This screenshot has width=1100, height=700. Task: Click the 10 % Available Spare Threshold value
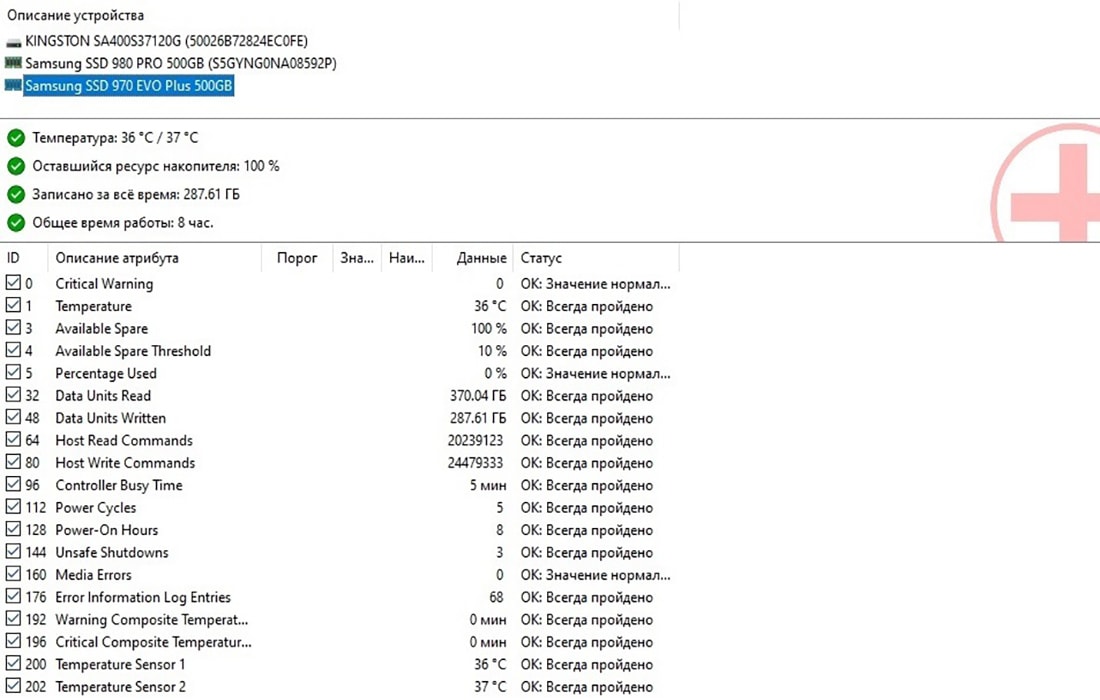click(492, 351)
